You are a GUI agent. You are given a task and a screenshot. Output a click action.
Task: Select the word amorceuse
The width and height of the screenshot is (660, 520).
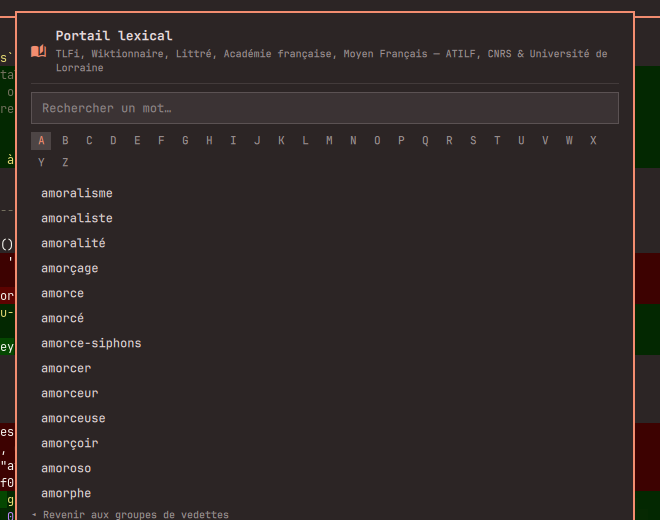click(x=73, y=419)
